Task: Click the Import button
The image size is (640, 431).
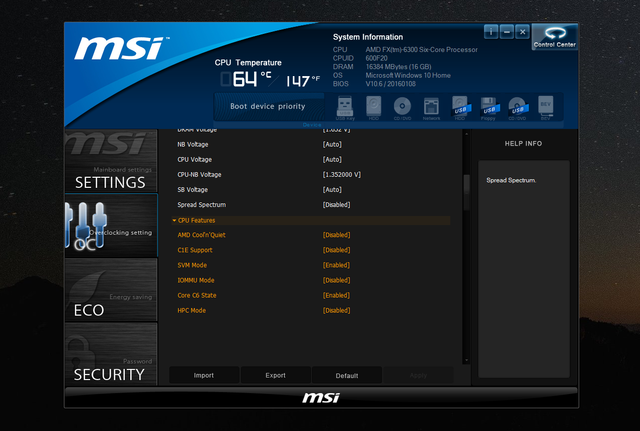Action: pyautogui.click(x=204, y=375)
